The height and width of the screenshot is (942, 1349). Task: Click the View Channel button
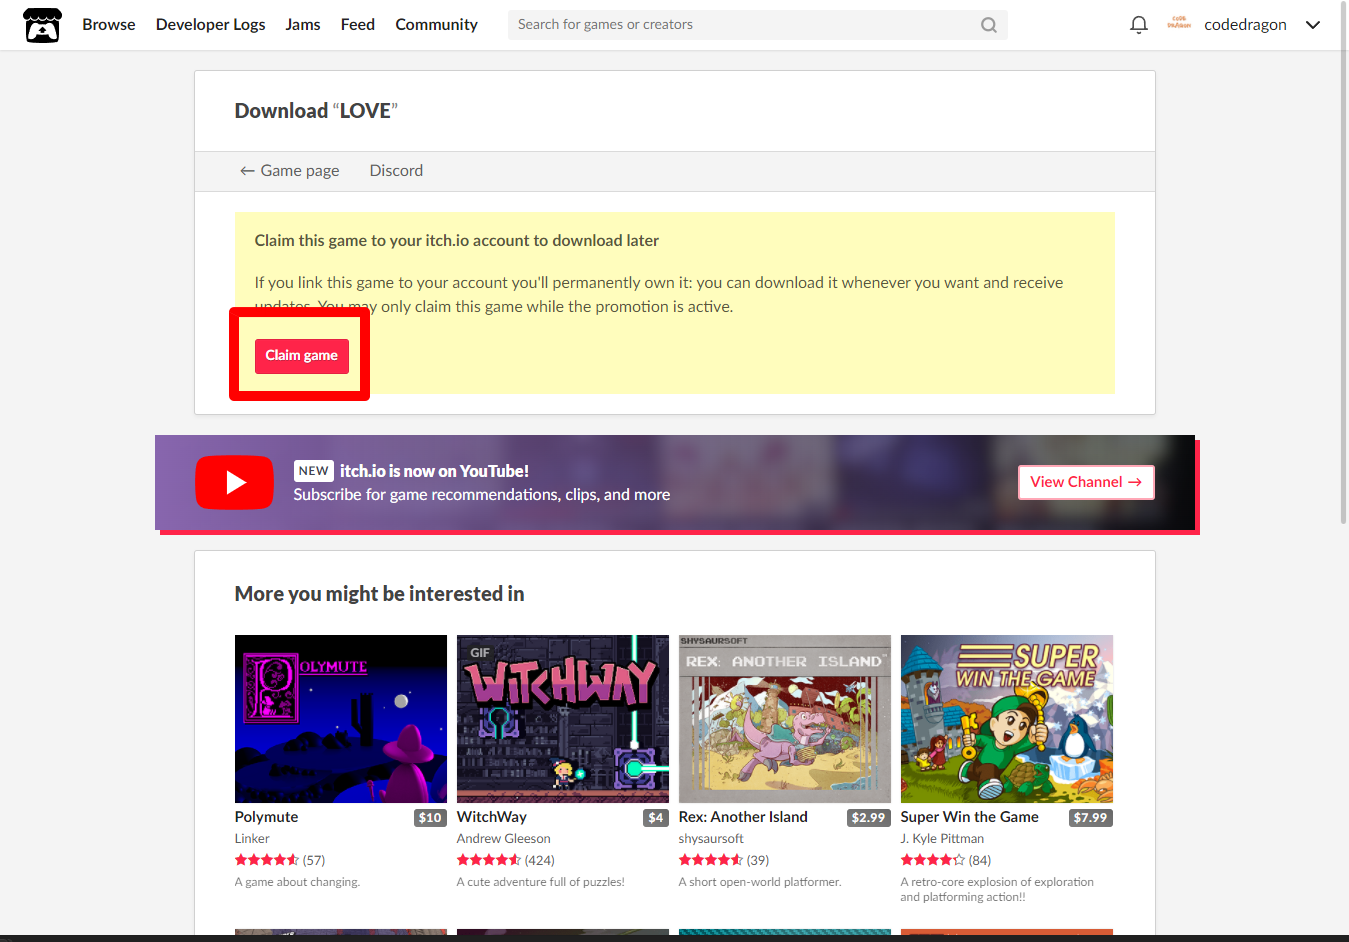(1086, 482)
